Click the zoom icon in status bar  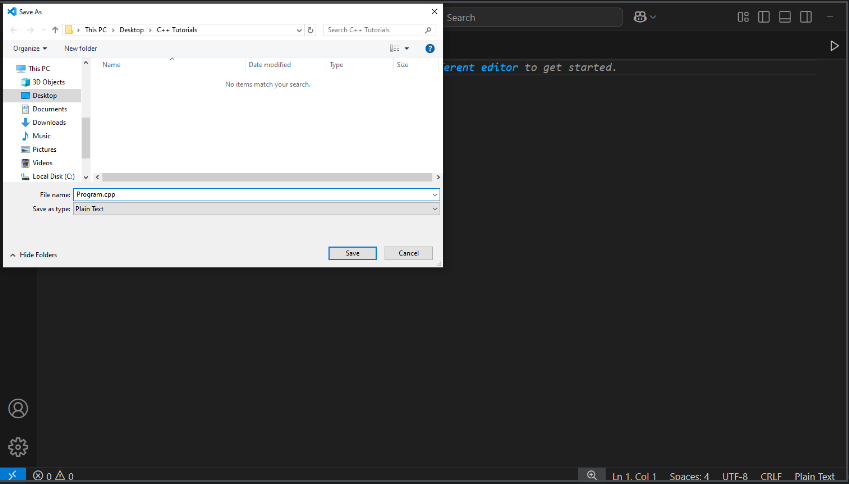coord(592,476)
